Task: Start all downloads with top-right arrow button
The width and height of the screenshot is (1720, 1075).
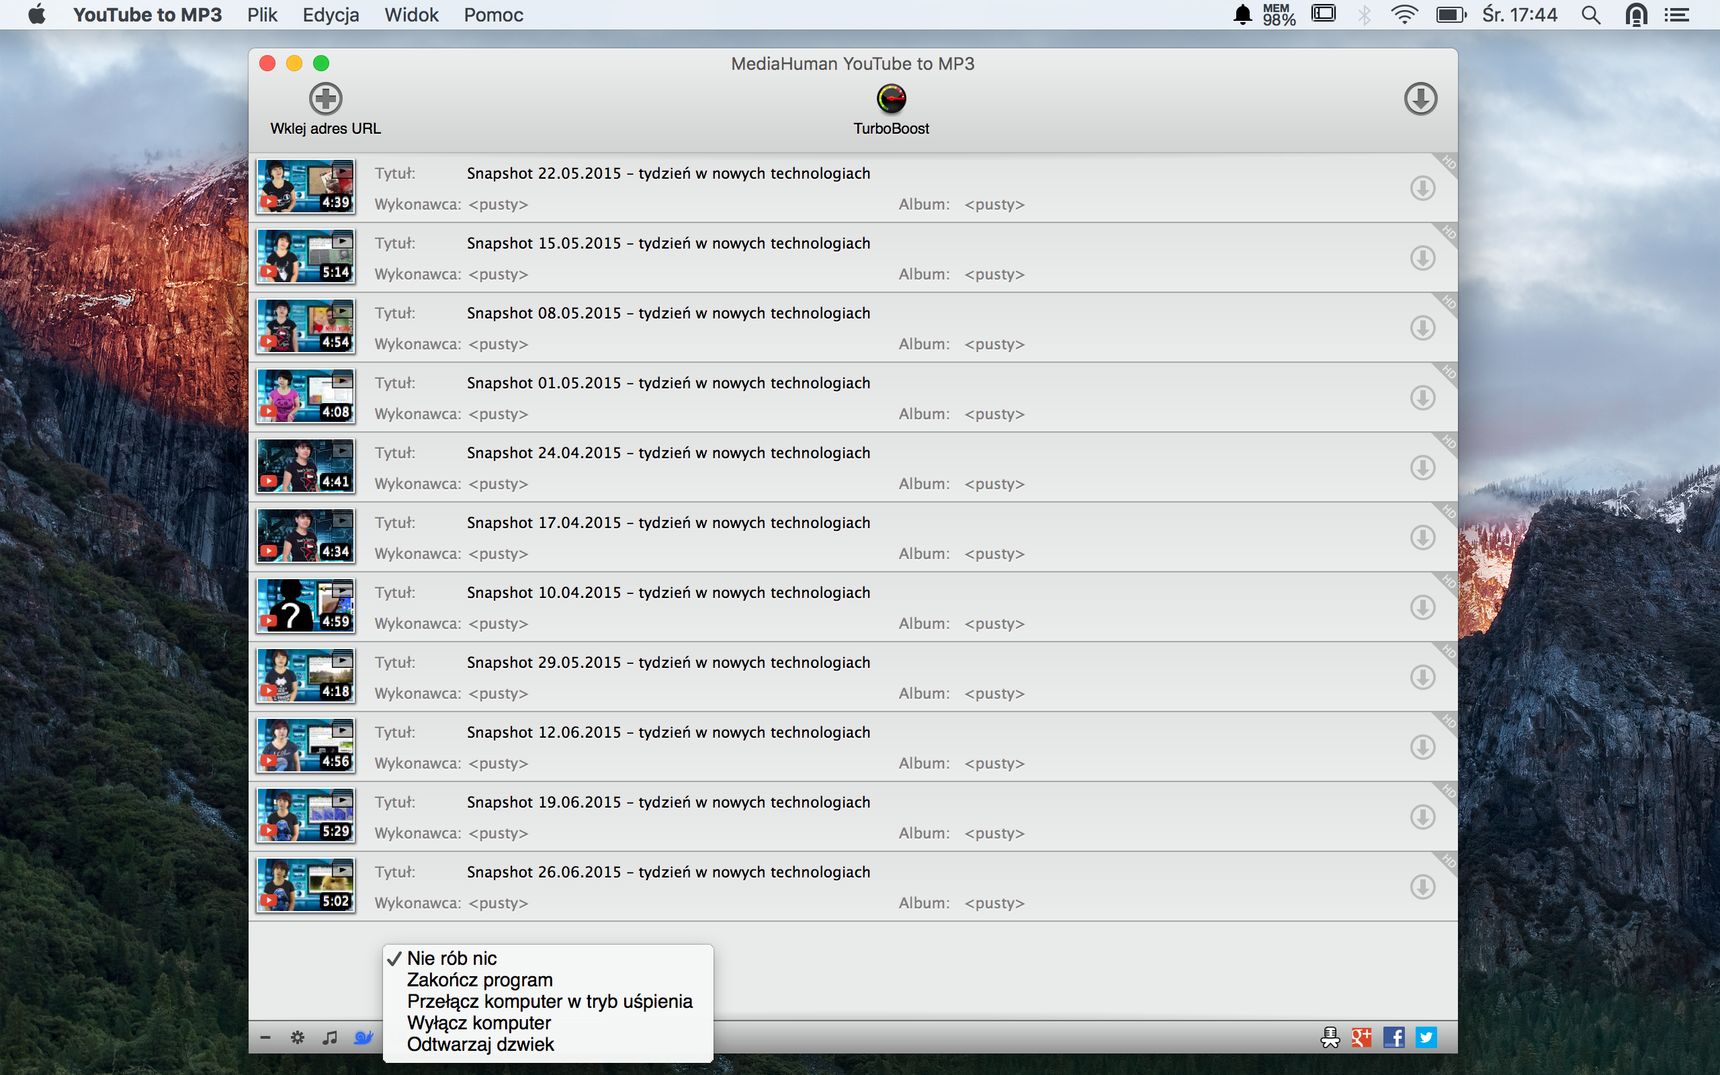Action: point(1420,99)
